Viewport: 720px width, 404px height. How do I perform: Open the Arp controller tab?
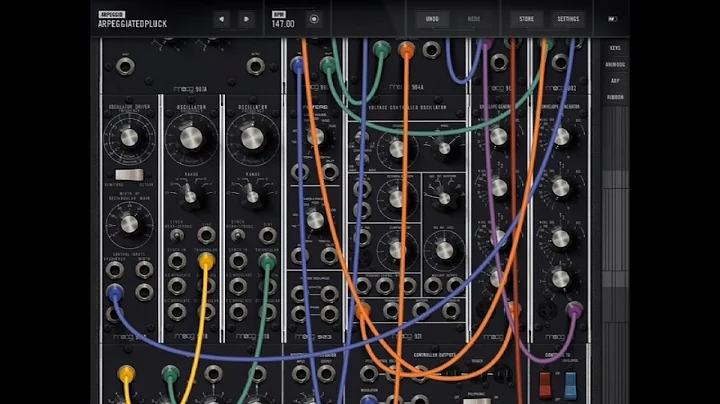pyautogui.click(x=615, y=81)
